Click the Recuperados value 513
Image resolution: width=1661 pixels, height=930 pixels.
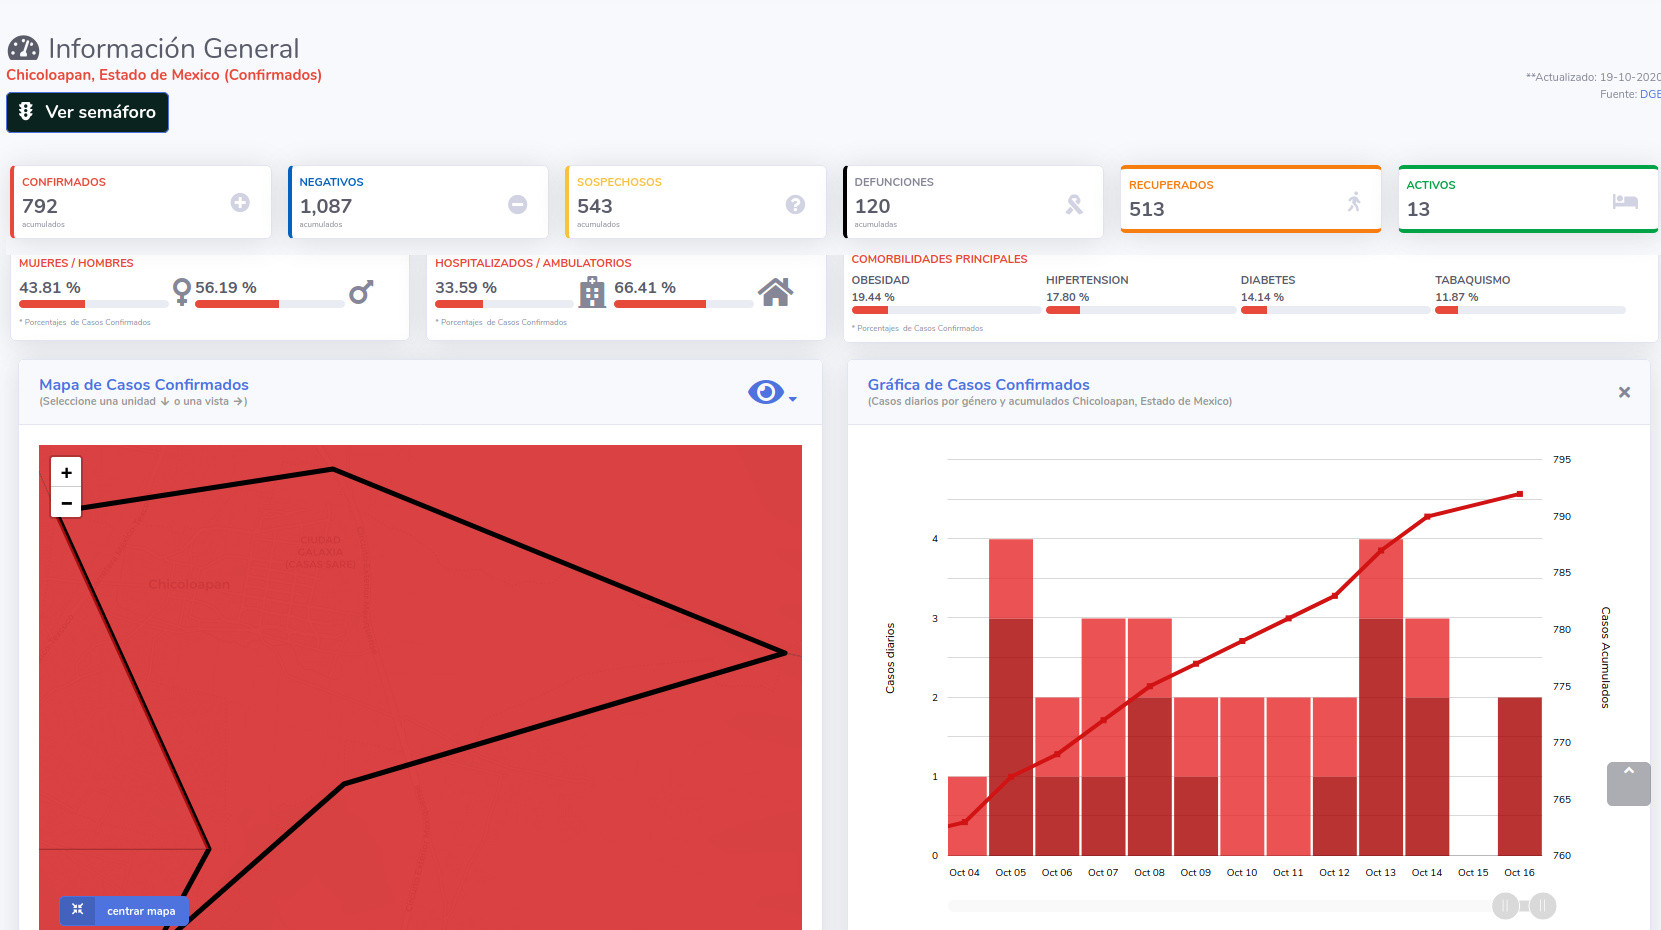coord(1147,209)
